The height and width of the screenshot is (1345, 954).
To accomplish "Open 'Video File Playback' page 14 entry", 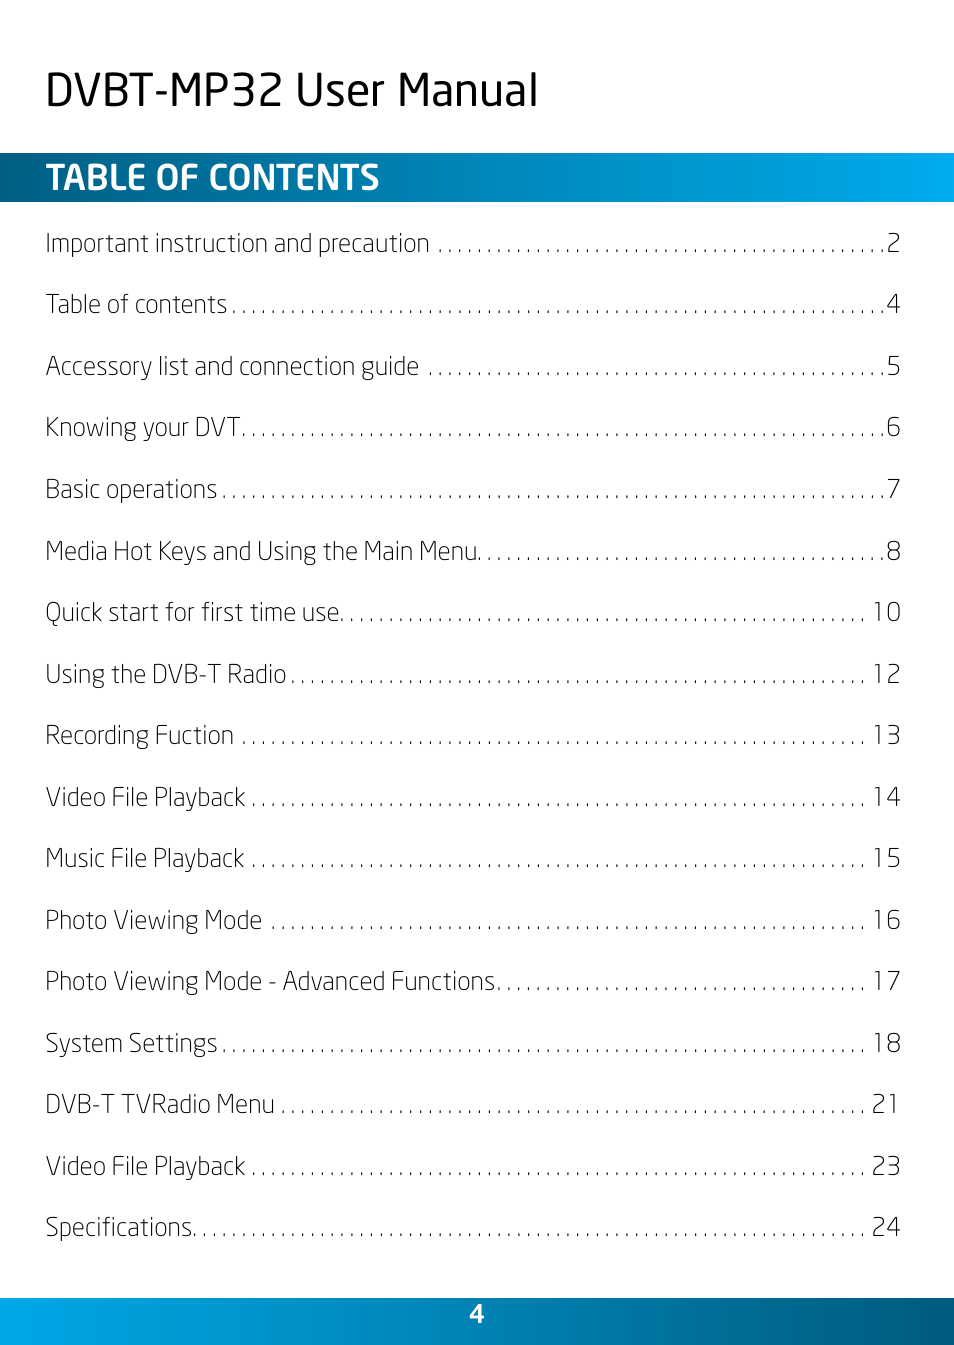I will (473, 797).
